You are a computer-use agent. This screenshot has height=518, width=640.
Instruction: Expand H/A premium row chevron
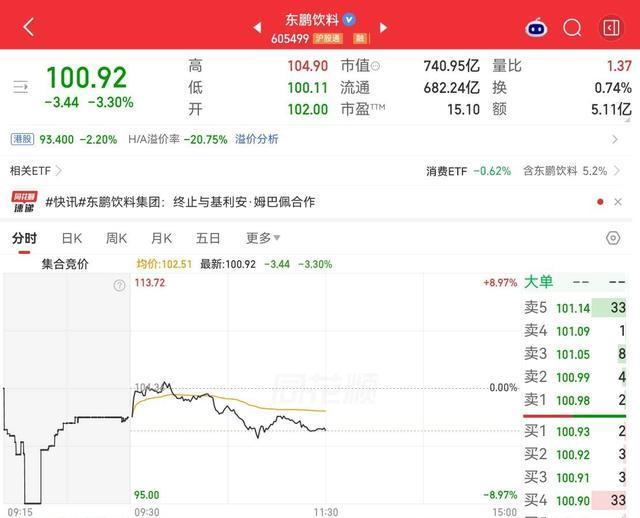click(615, 140)
